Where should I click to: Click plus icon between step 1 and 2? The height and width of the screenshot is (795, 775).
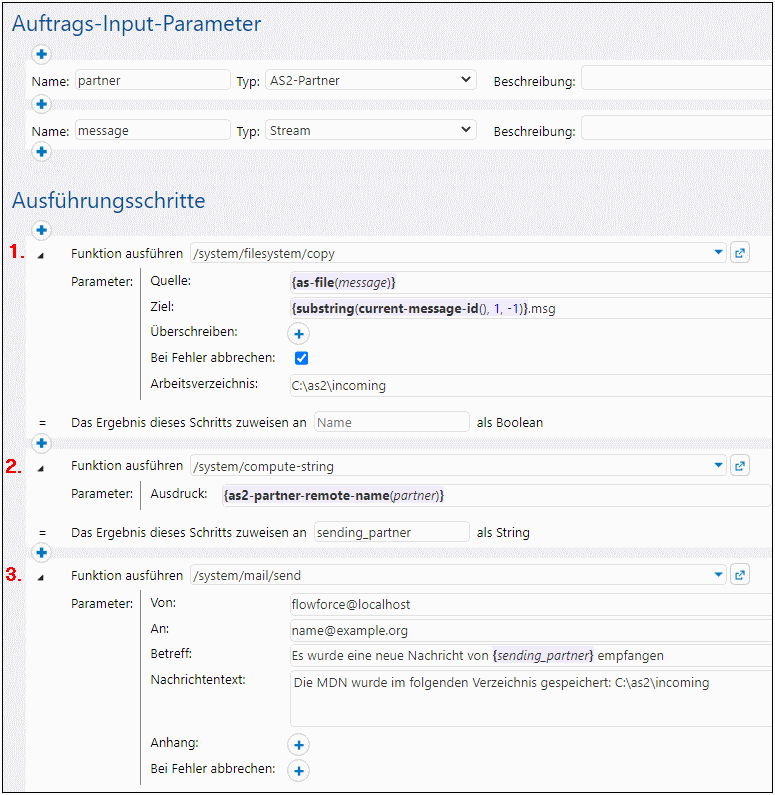[x=41, y=443]
